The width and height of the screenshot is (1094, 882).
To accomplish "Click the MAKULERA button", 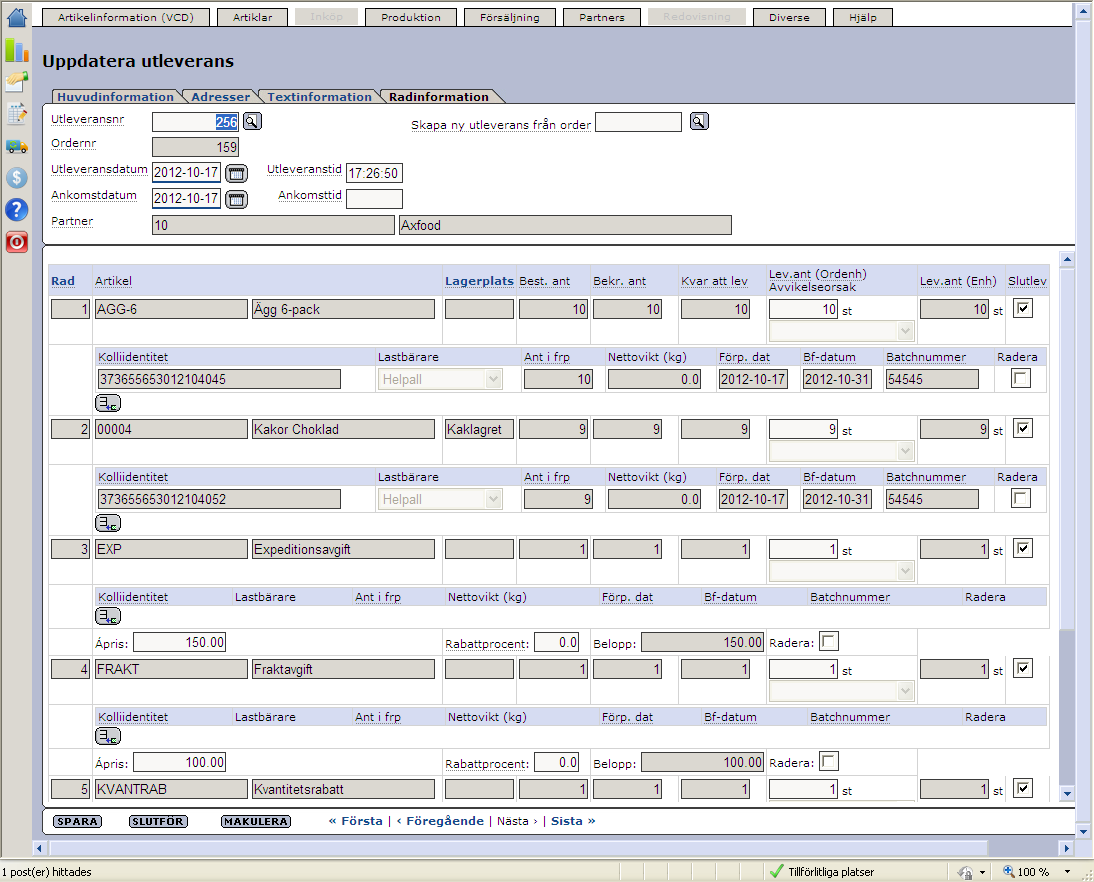I will click(x=256, y=821).
